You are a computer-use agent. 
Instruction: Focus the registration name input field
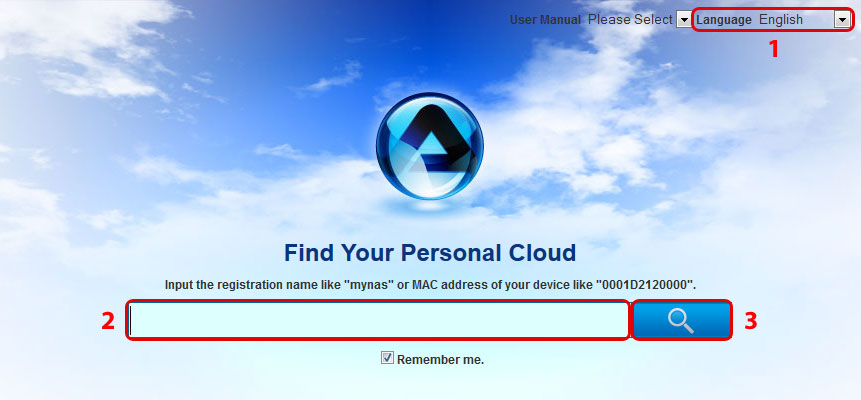coord(378,320)
